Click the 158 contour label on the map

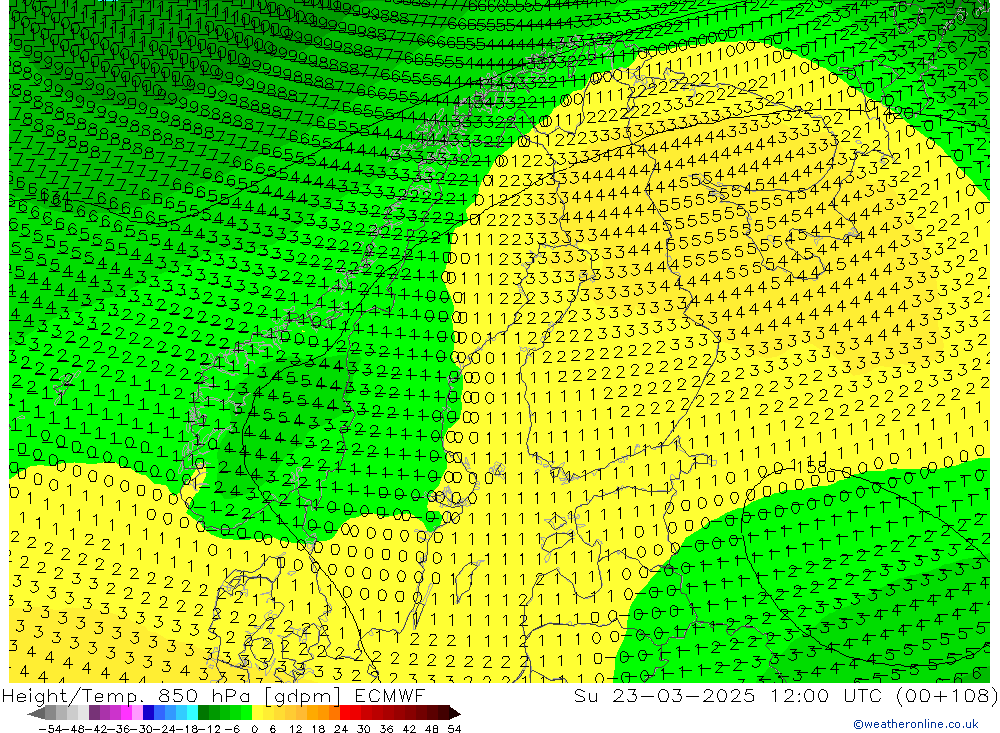point(812,466)
